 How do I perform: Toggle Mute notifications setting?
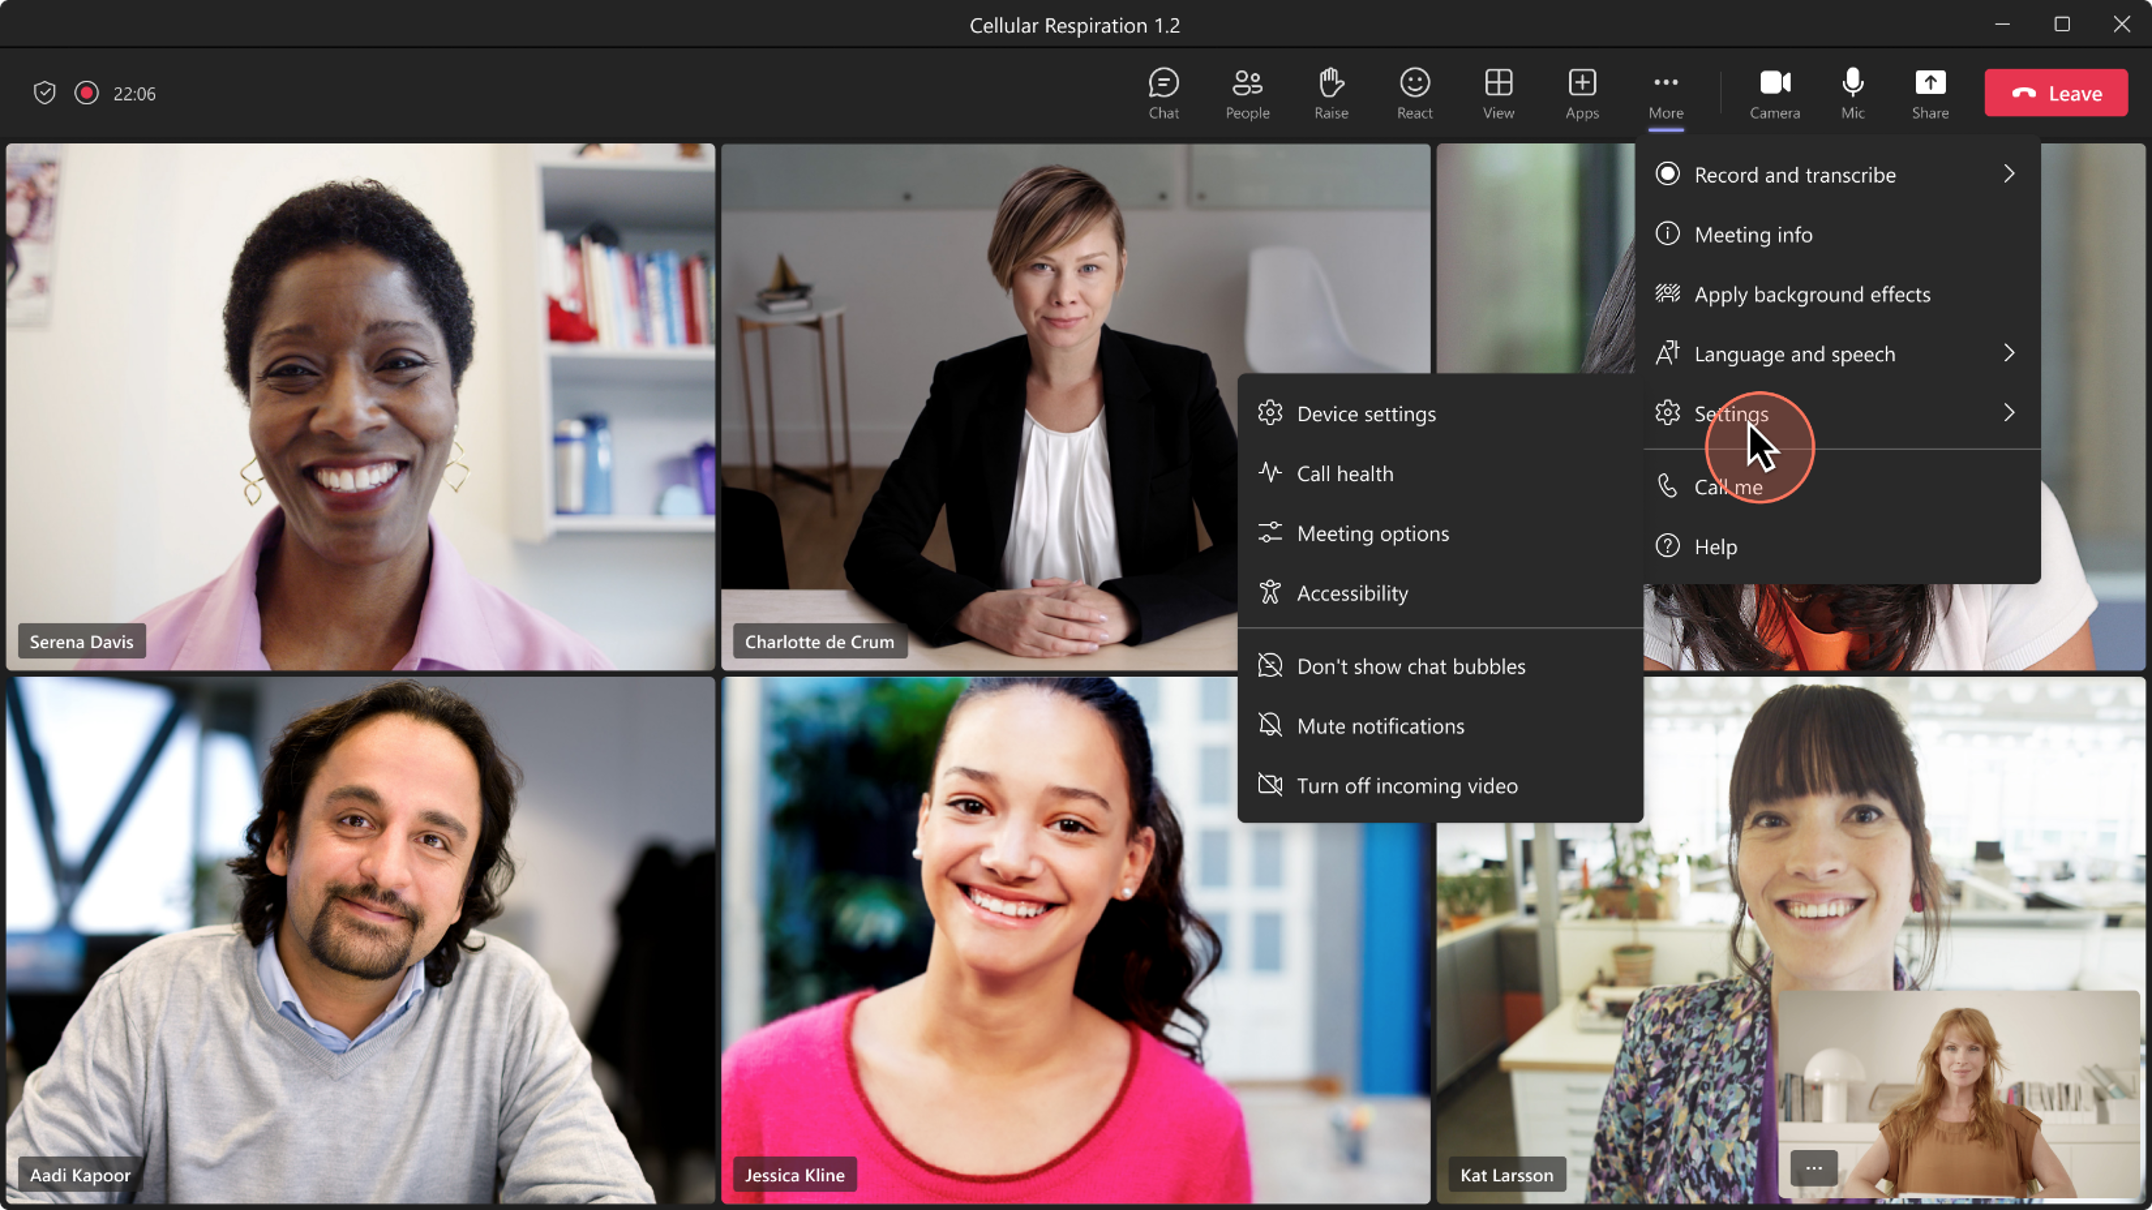pyautogui.click(x=1380, y=725)
